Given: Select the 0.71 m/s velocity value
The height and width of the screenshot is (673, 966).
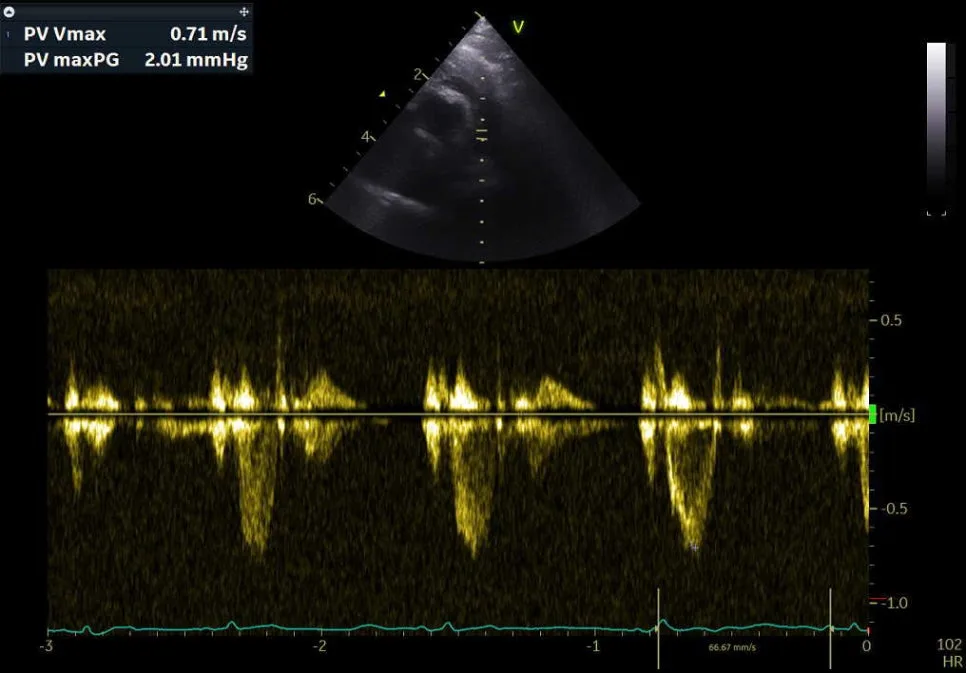Looking at the screenshot, I should (x=208, y=34).
